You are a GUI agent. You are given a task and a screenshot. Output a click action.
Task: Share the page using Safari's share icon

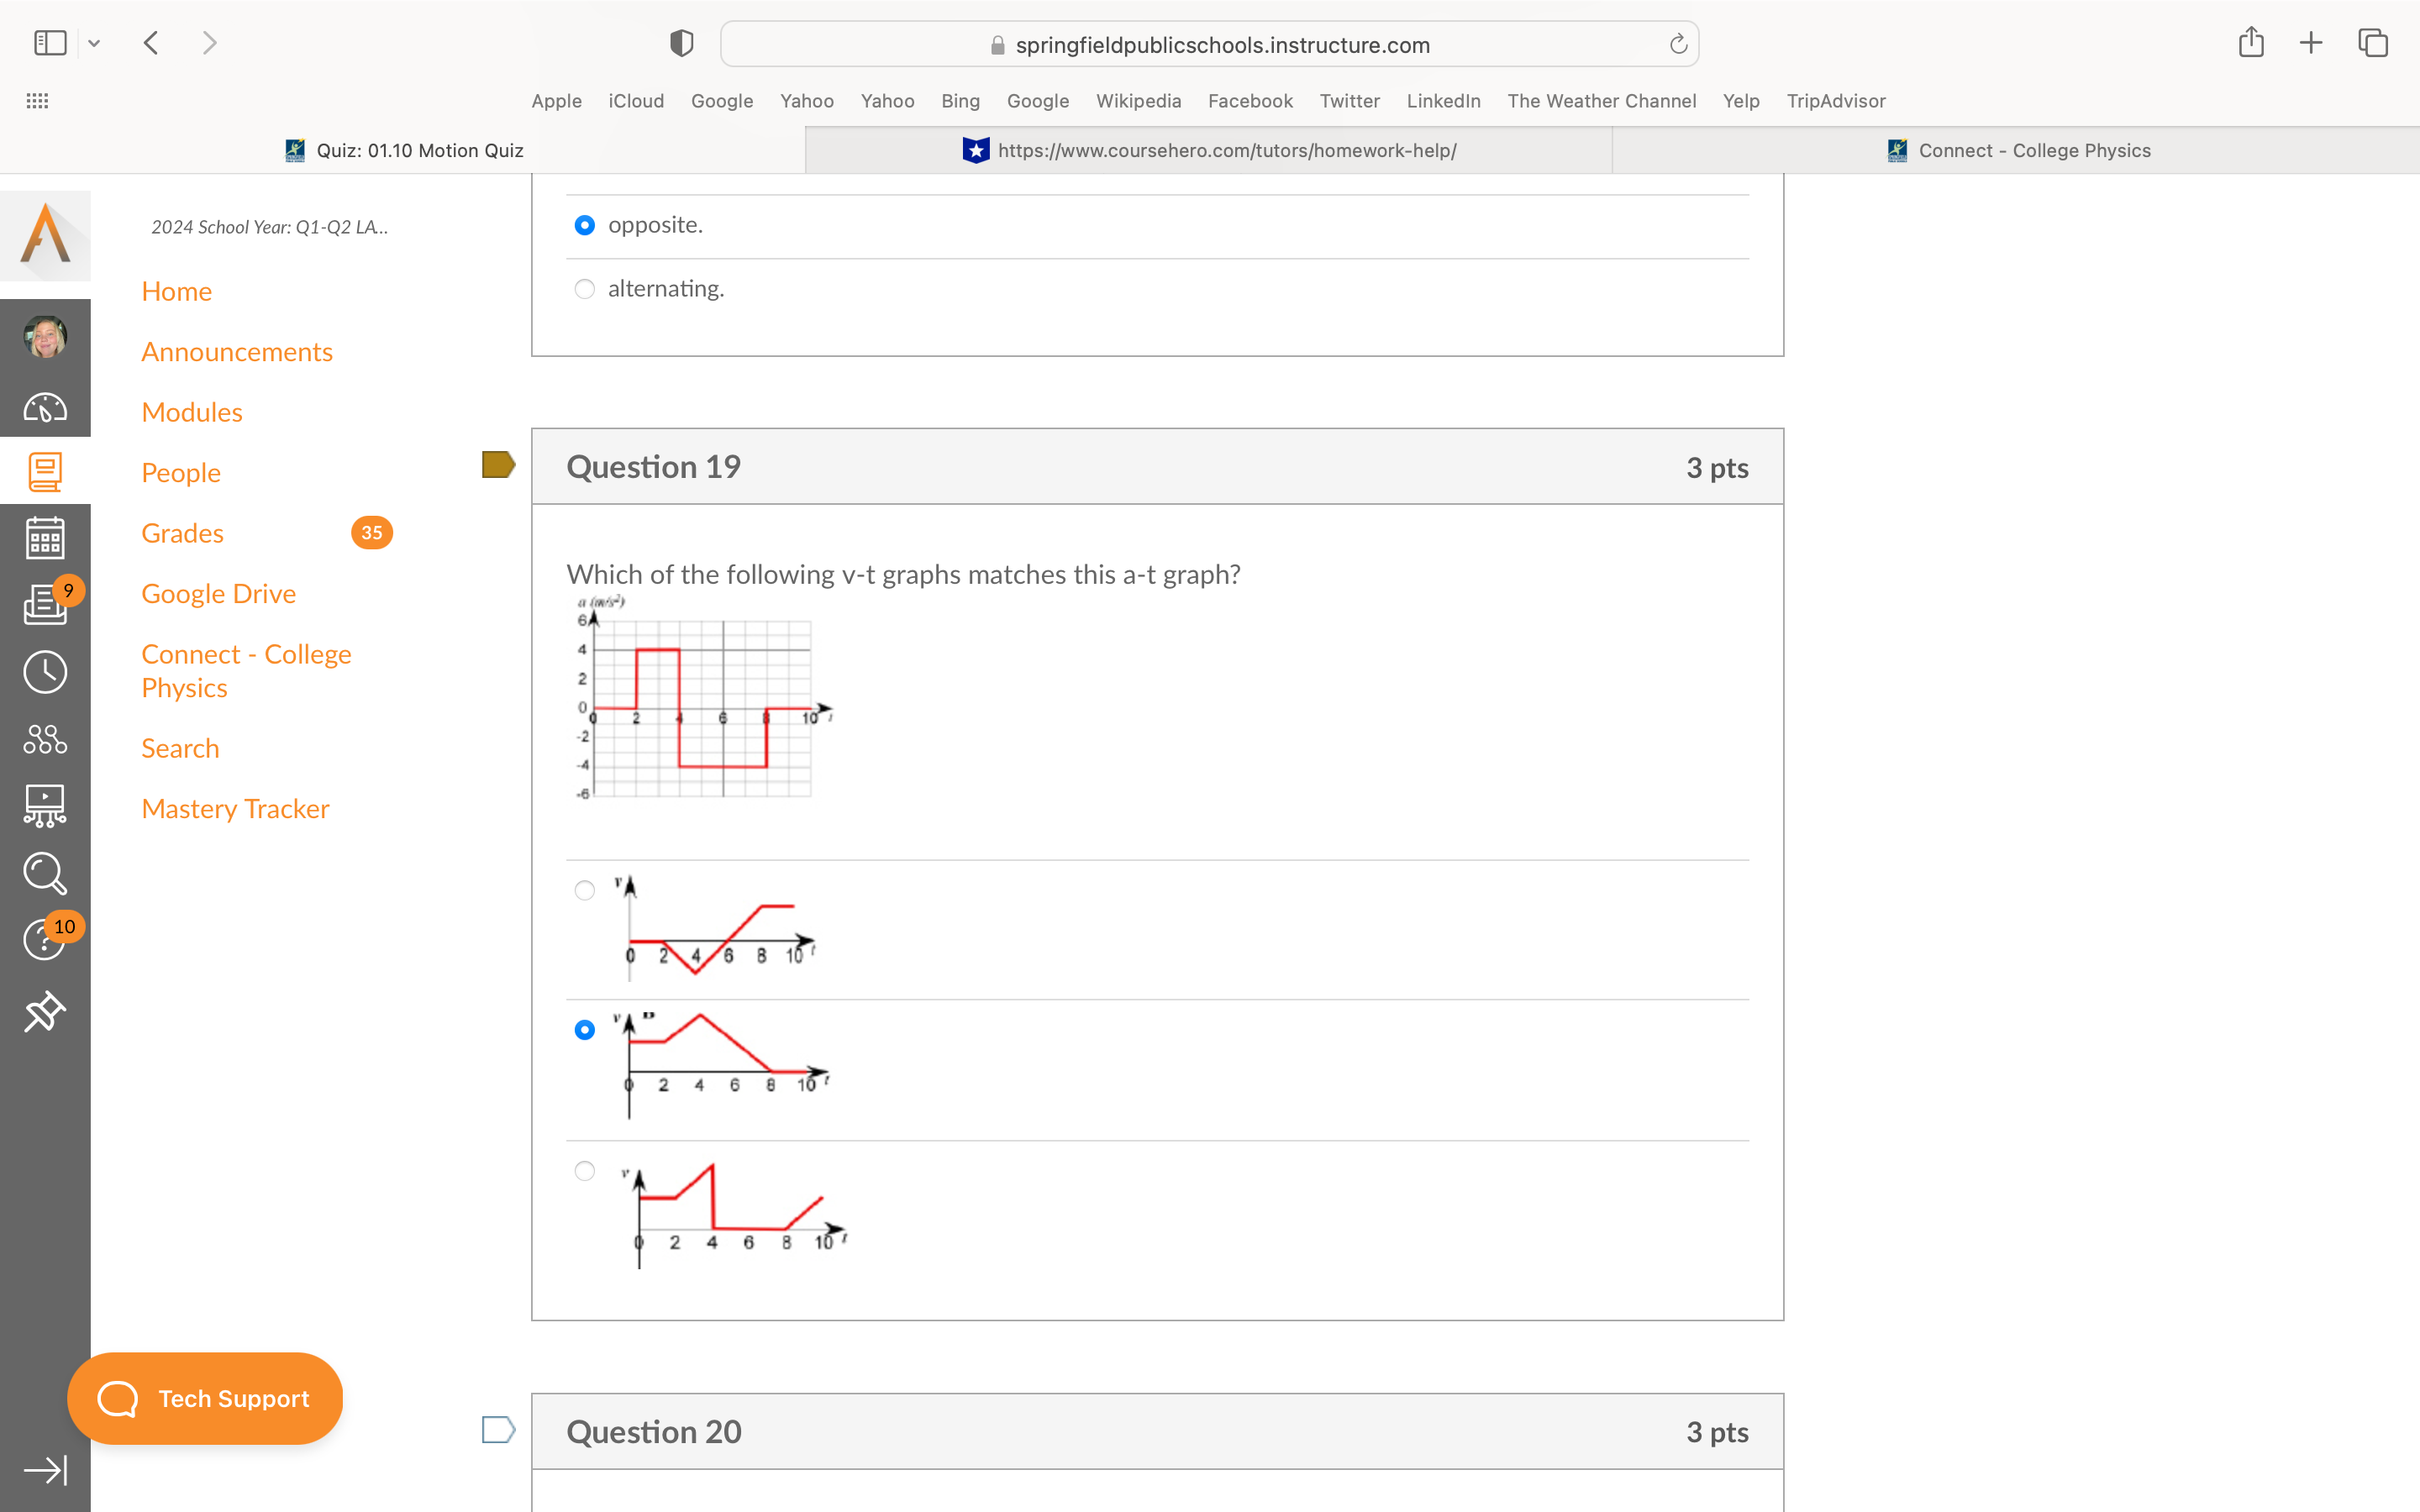pos(2251,42)
